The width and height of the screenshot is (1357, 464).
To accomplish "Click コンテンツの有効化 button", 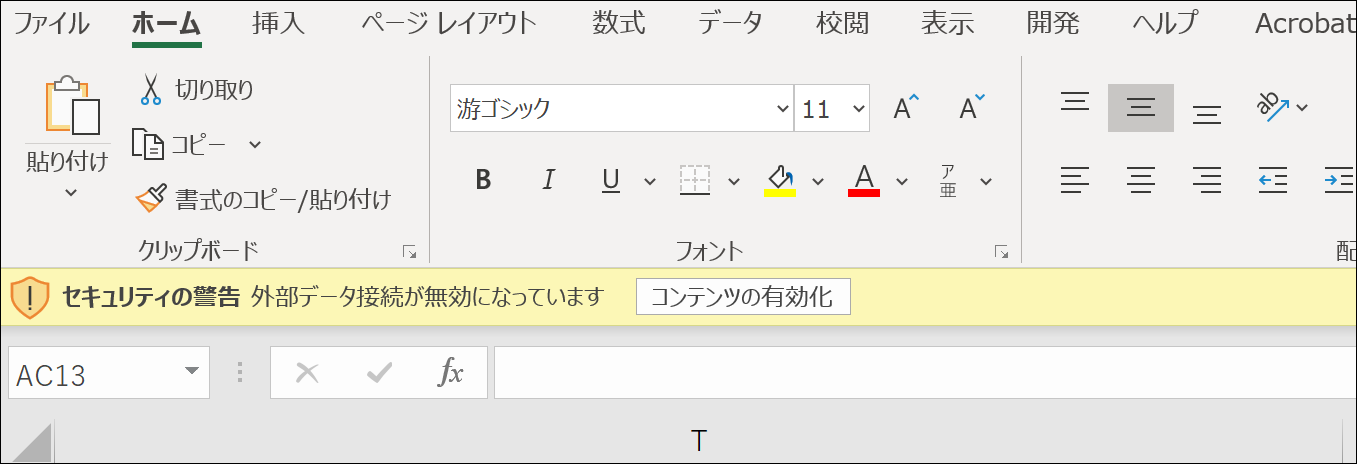I will (x=743, y=297).
